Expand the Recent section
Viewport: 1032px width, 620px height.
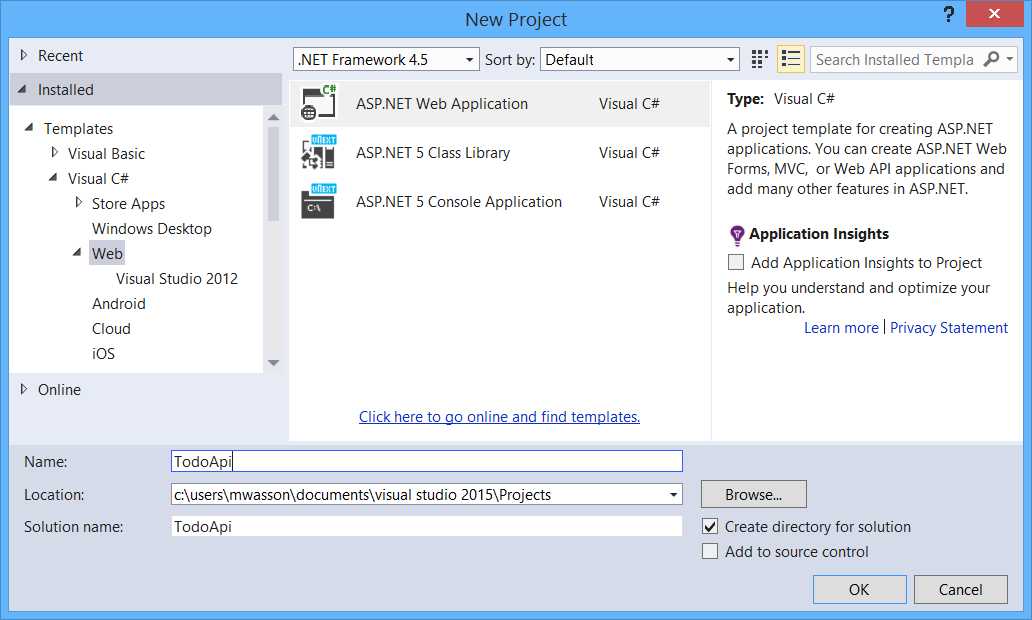click(24, 55)
